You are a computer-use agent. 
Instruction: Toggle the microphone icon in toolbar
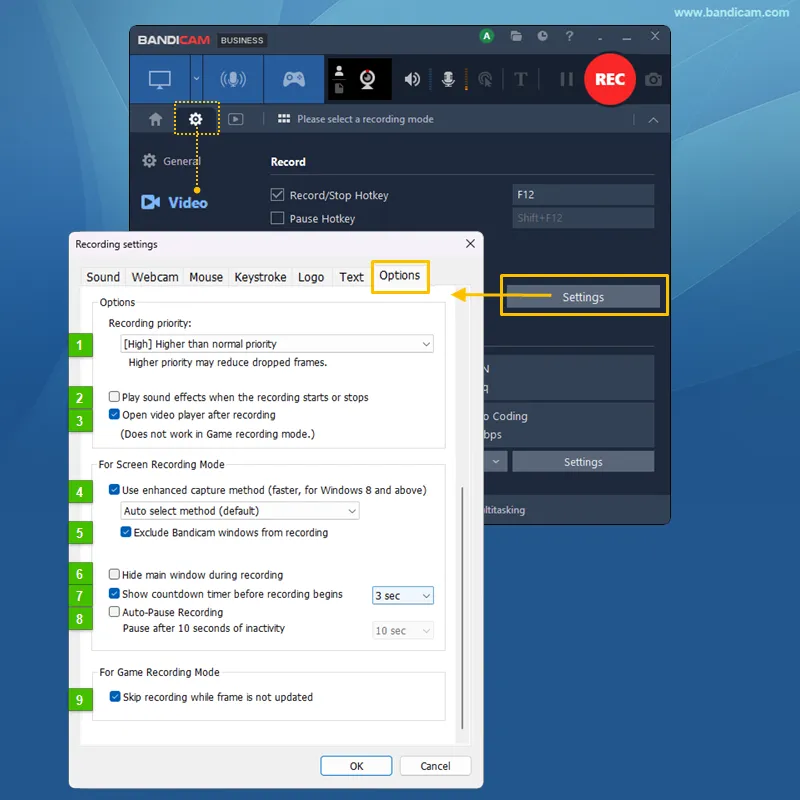coord(448,79)
